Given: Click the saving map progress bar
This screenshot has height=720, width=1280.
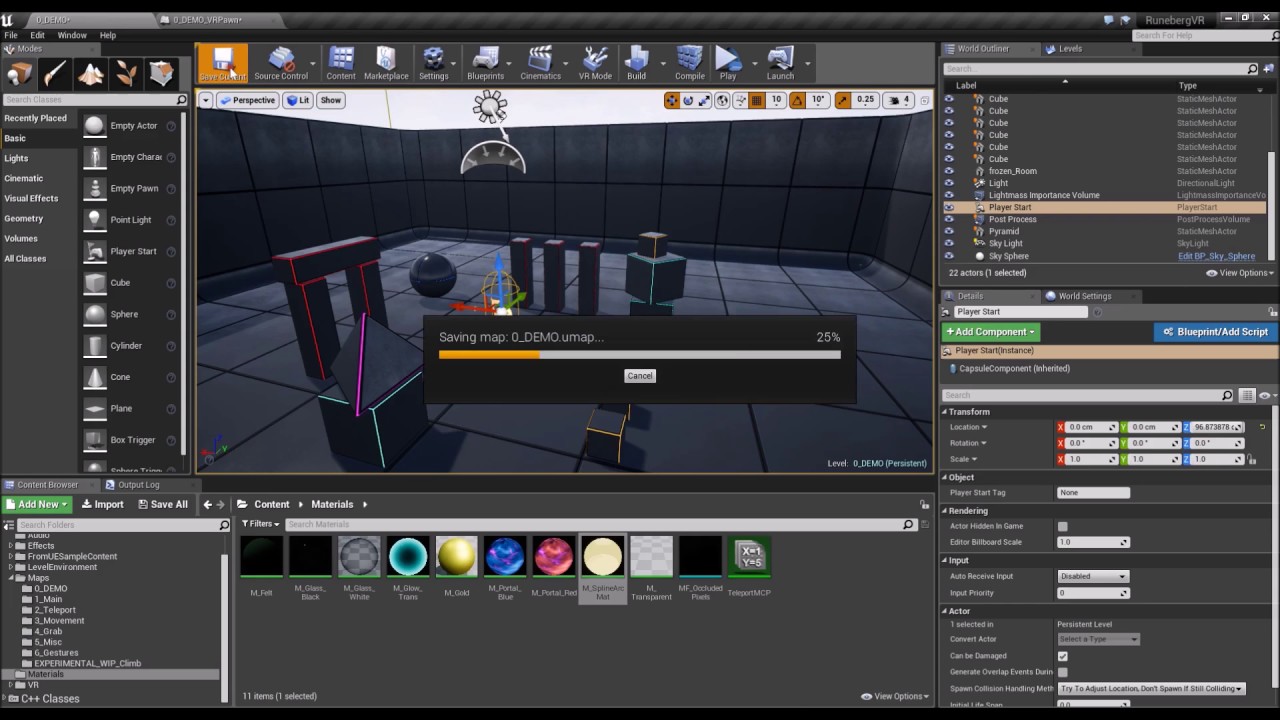Looking at the screenshot, I should [x=640, y=354].
